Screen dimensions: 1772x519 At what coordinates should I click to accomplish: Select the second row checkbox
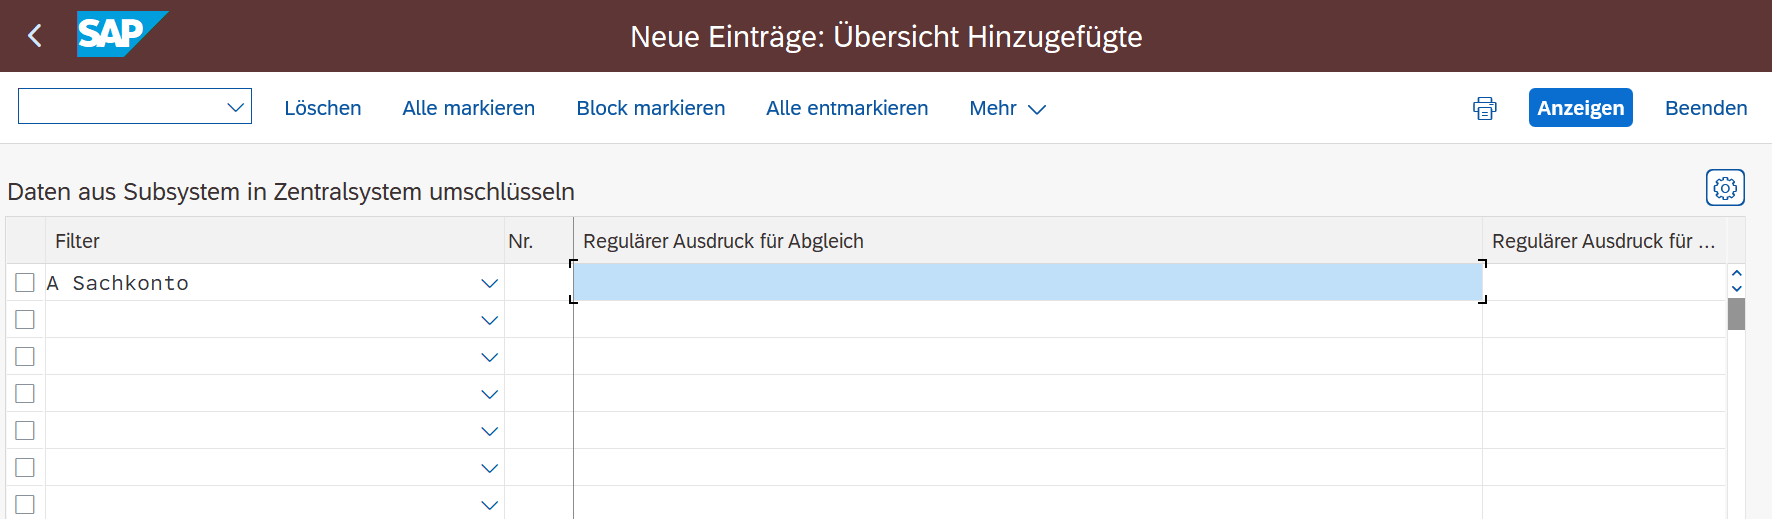(25, 320)
